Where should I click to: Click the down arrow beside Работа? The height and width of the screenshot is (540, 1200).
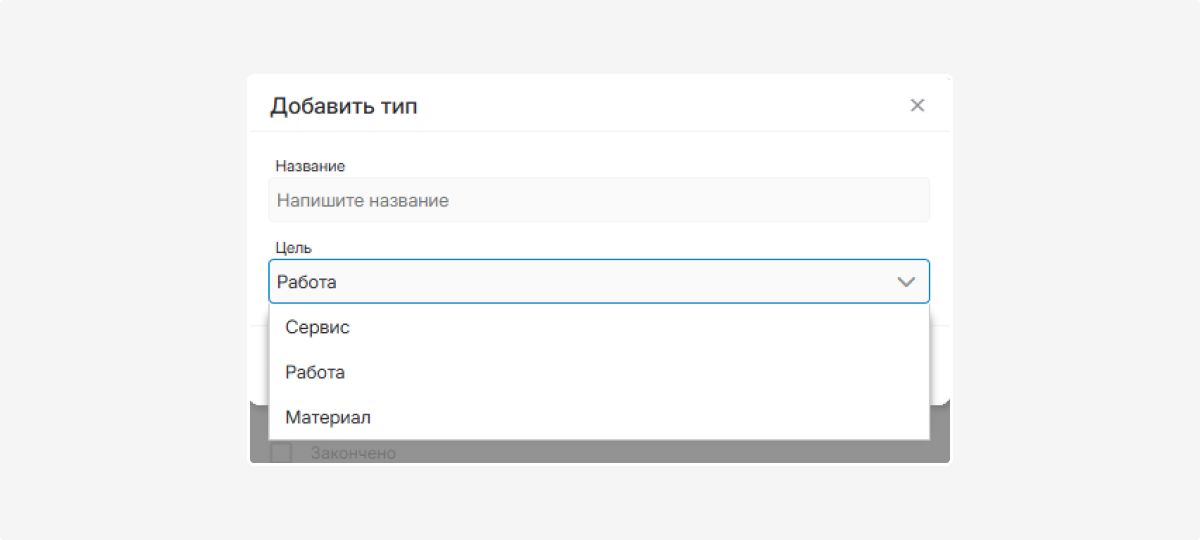tap(906, 282)
